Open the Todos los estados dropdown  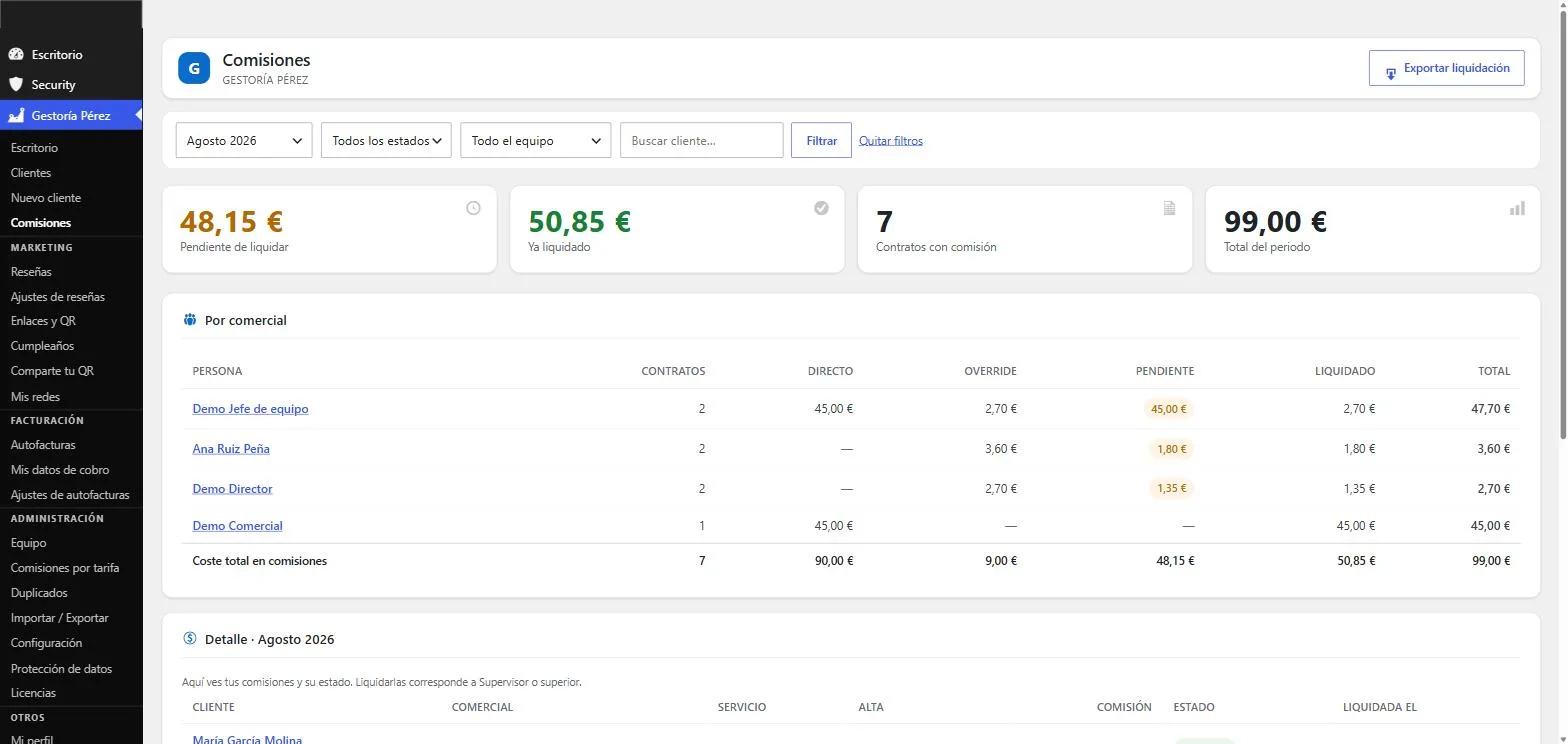pos(386,140)
